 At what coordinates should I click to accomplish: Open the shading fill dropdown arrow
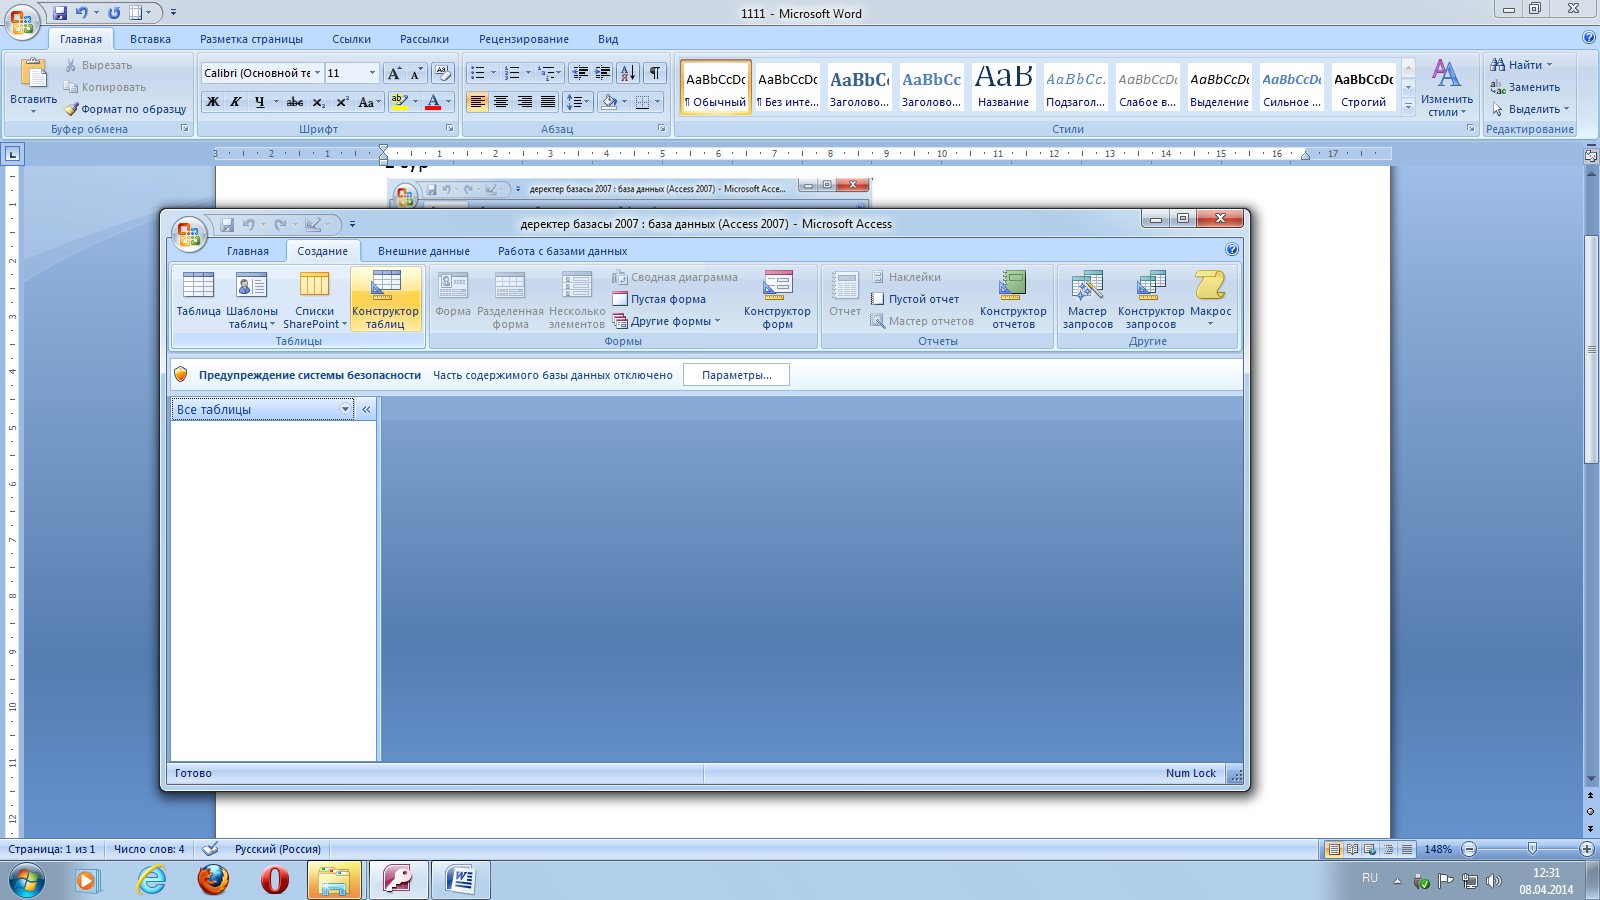point(624,102)
